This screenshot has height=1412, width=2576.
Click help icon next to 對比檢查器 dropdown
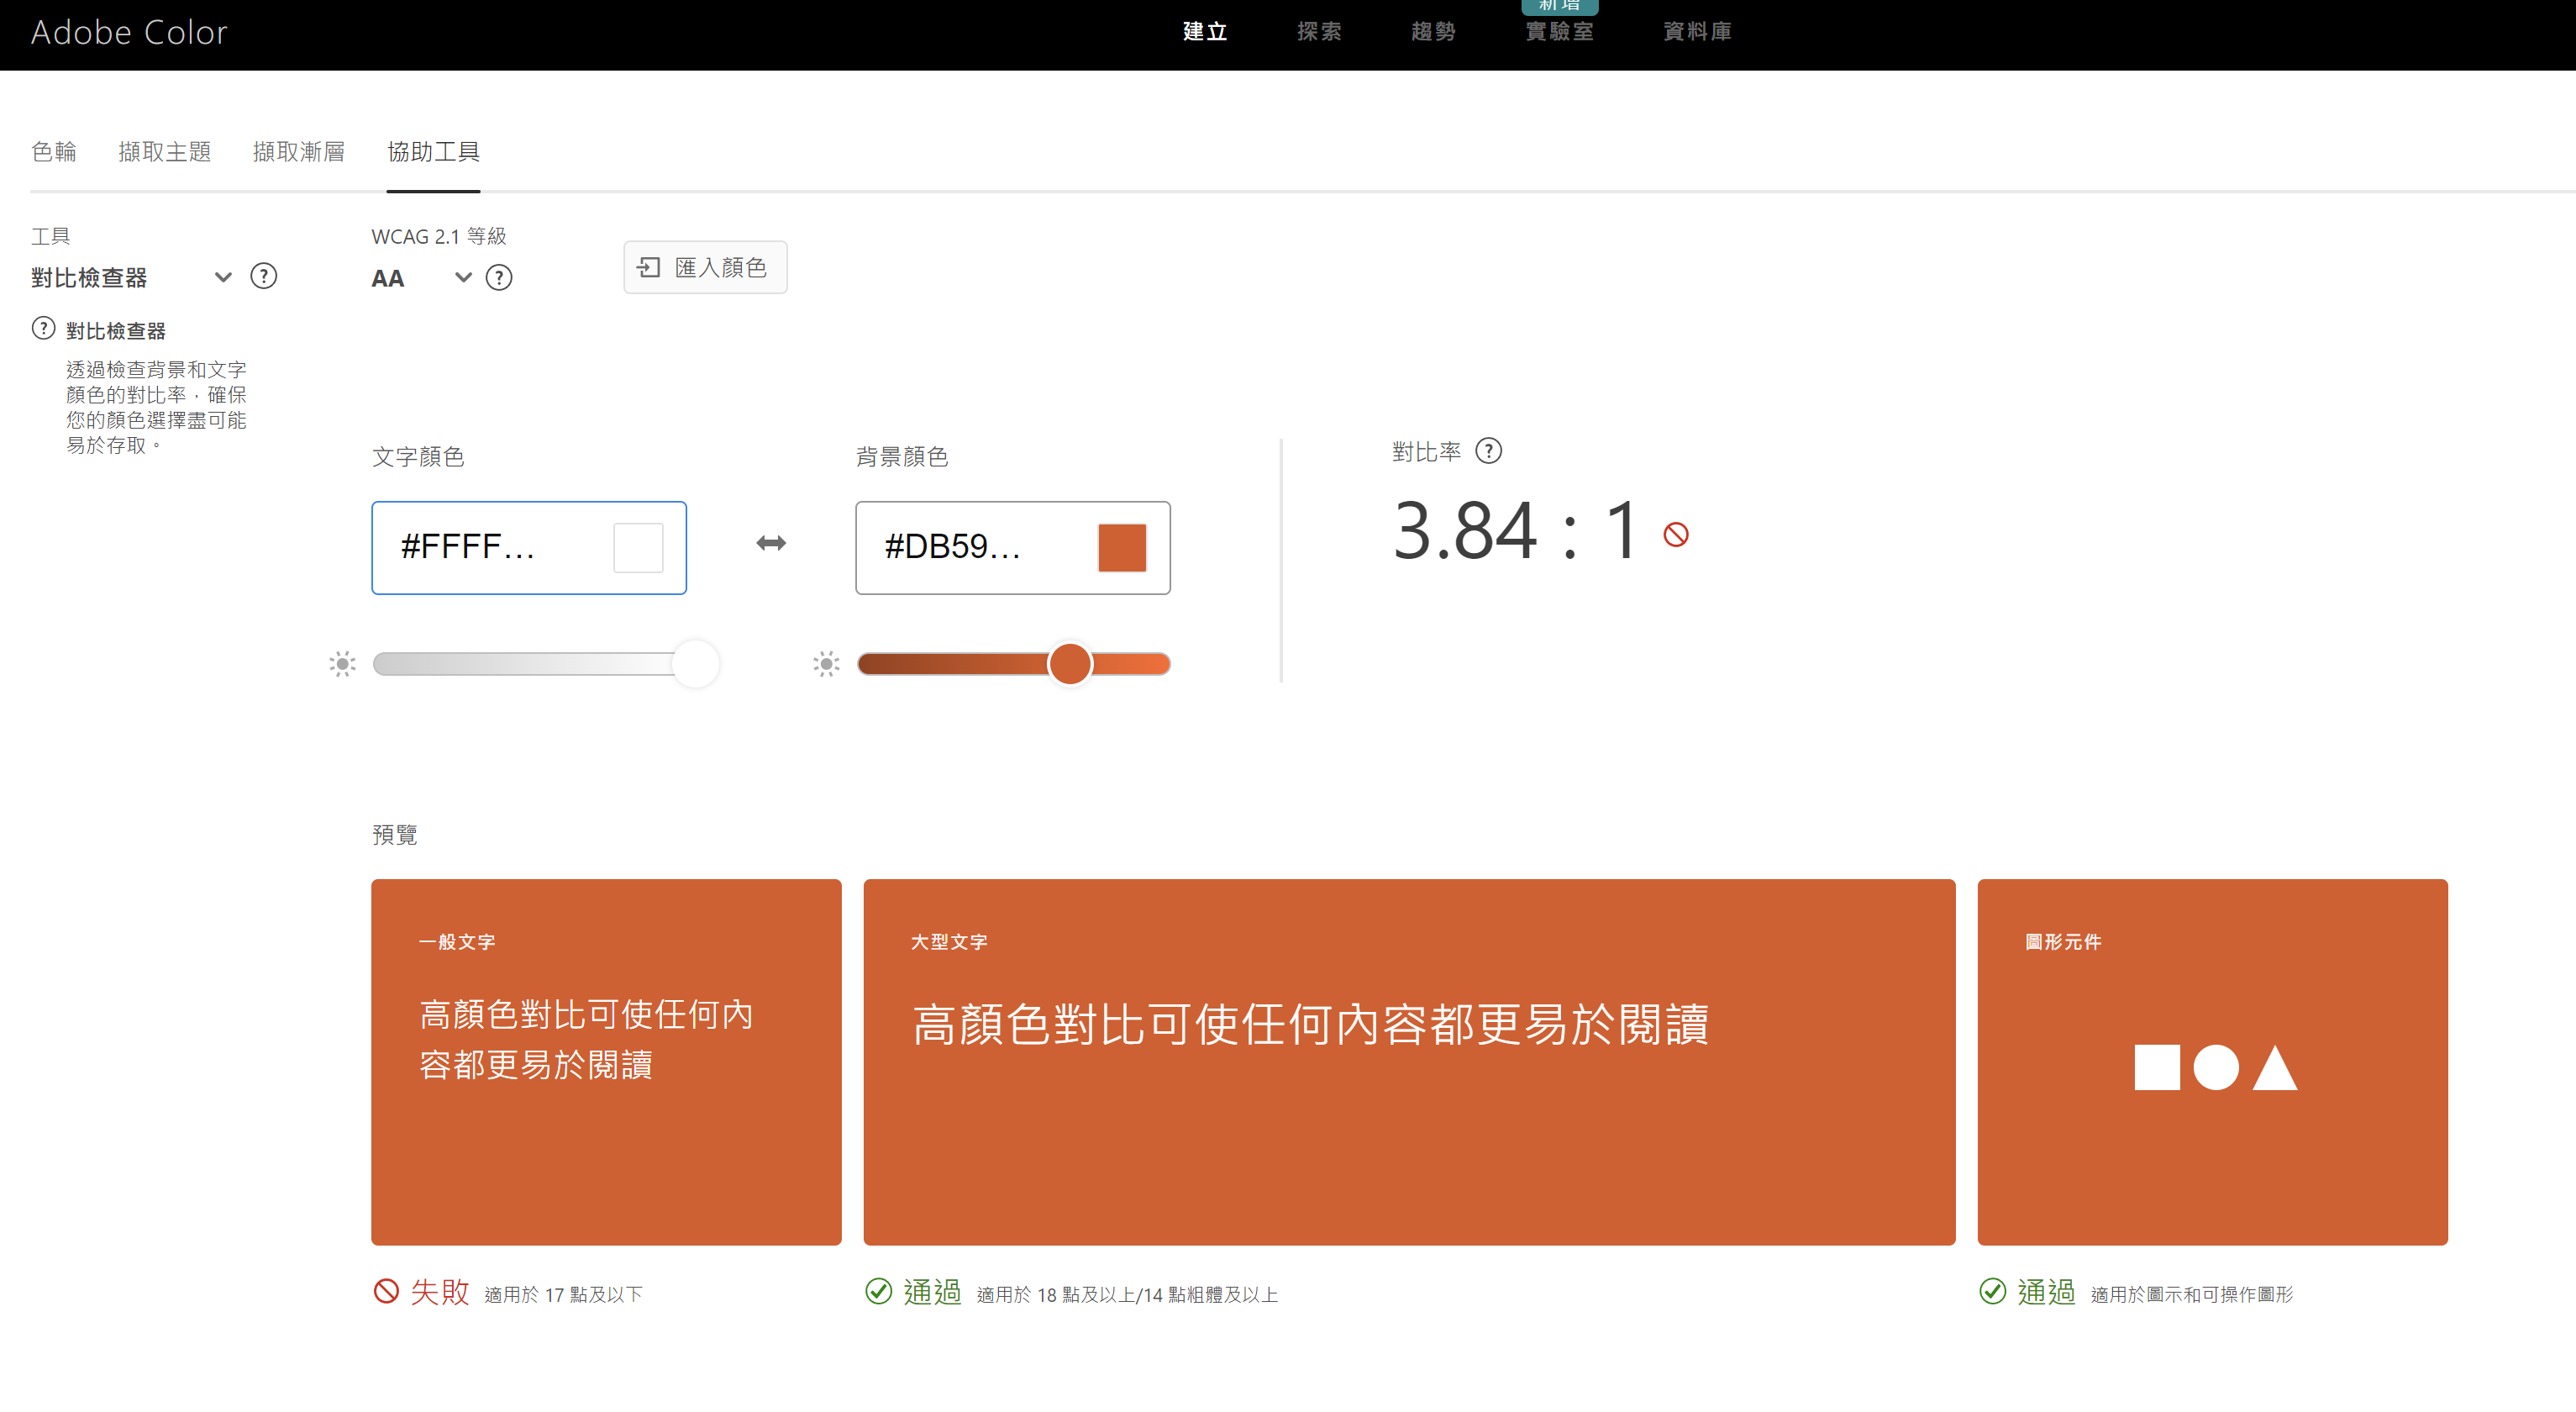point(263,276)
